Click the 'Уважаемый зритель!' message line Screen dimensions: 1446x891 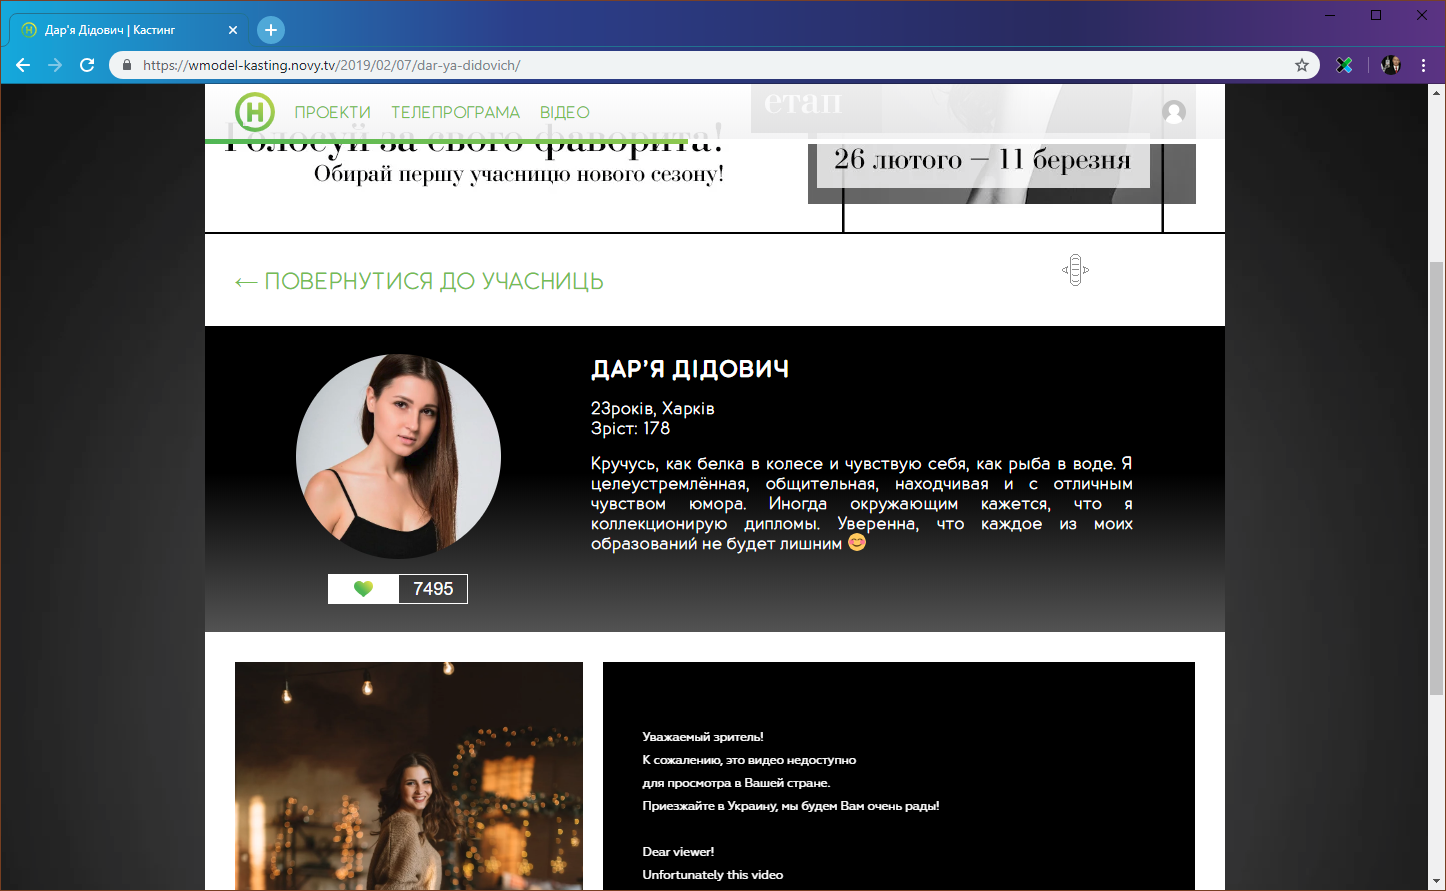[703, 737]
